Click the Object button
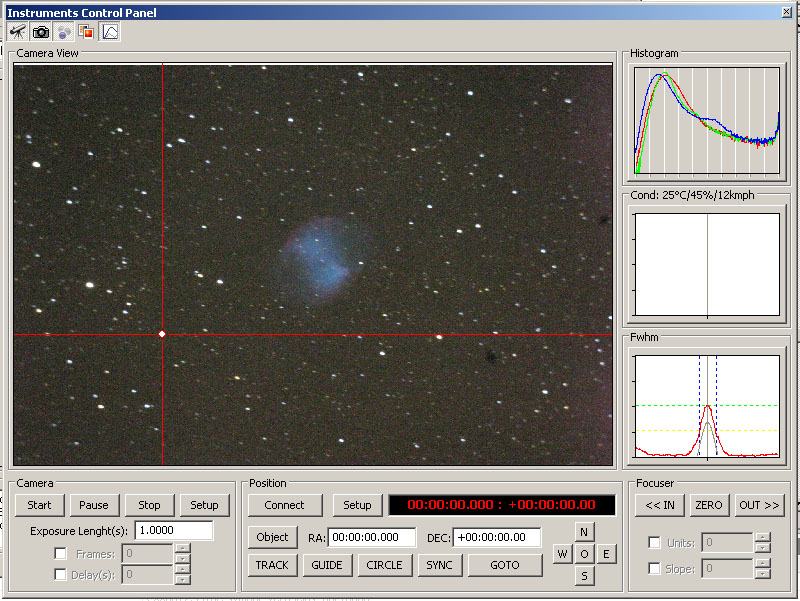The width and height of the screenshot is (800, 601). click(x=272, y=537)
